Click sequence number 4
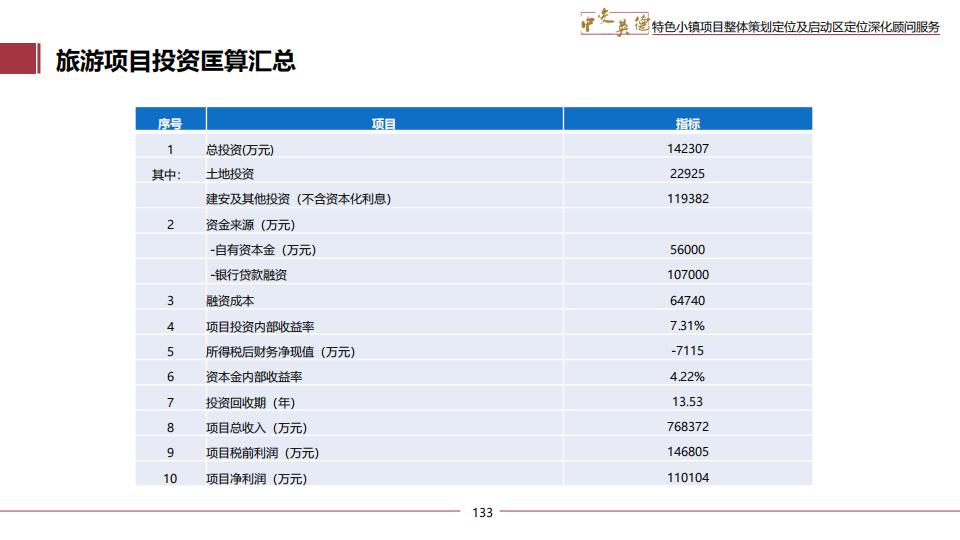 pyautogui.click(x=170, y=326)
